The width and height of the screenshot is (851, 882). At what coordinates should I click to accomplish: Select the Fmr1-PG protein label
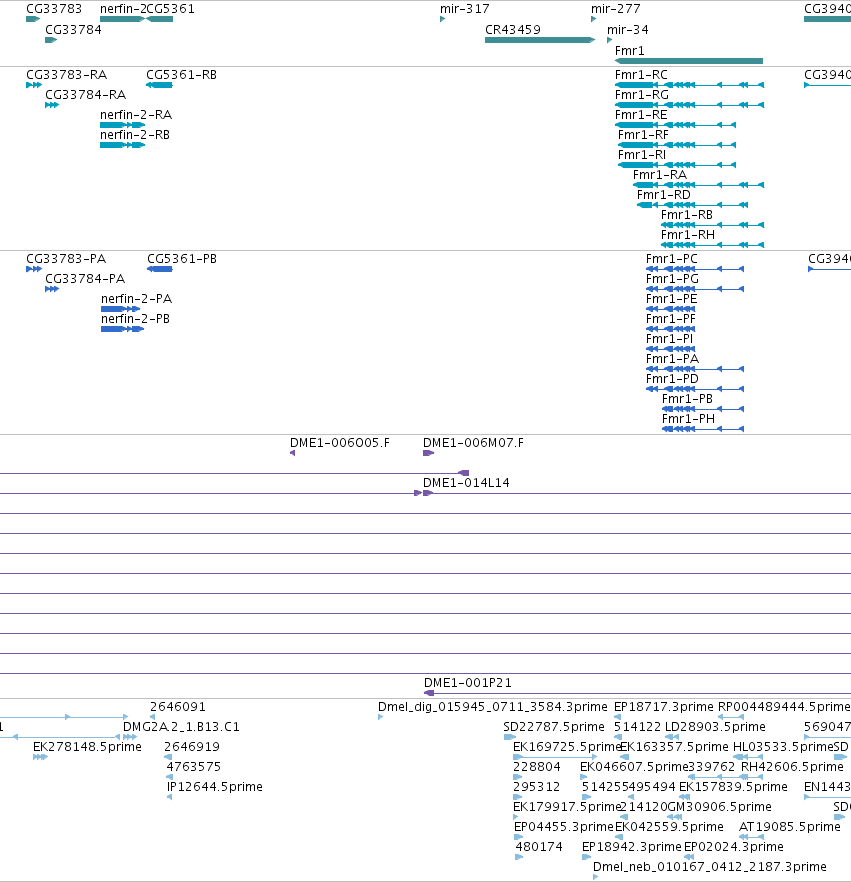click(x=672, y=279)
